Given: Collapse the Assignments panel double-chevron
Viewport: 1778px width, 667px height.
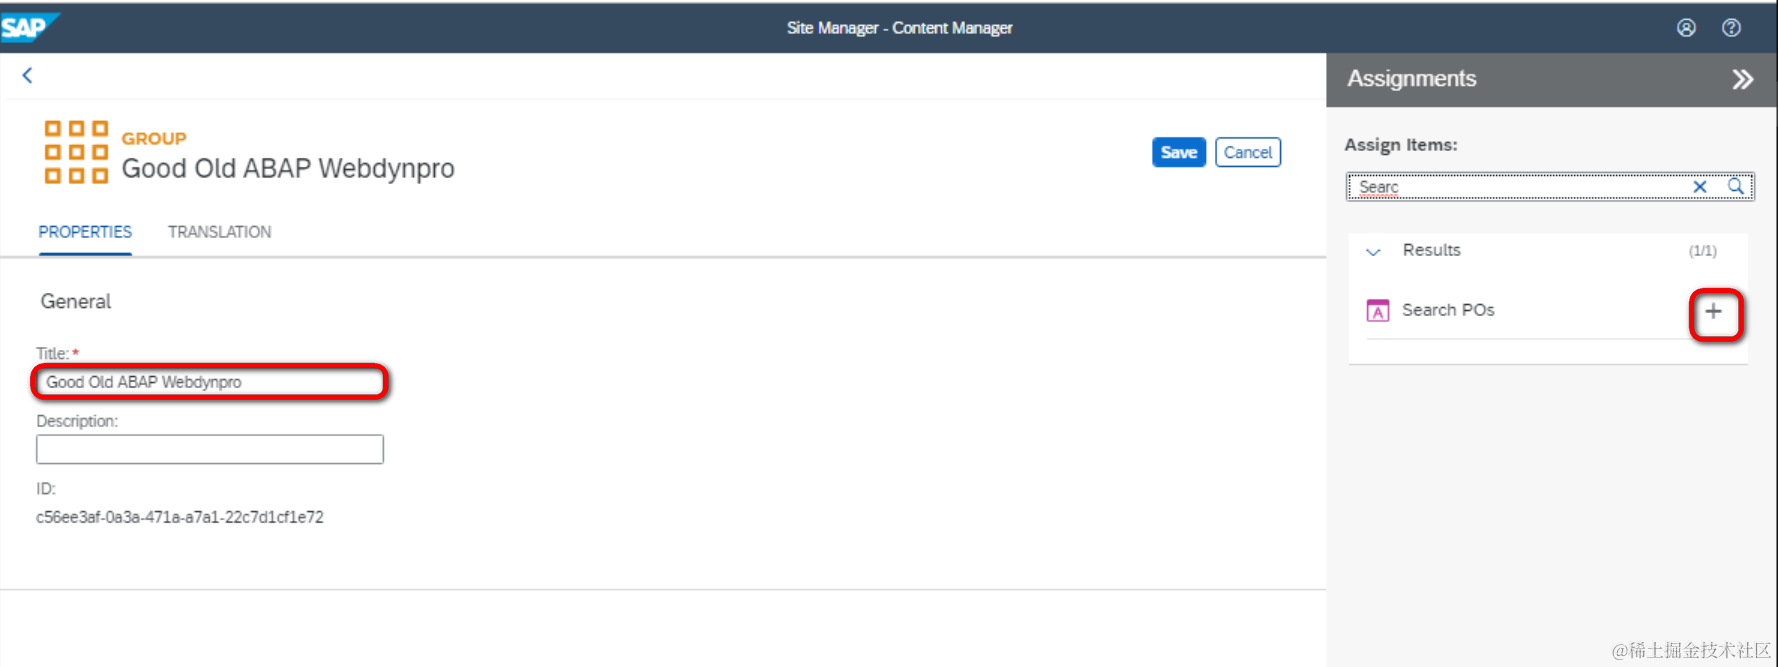Looking at the screenshot, I should tap(1743, 80).
